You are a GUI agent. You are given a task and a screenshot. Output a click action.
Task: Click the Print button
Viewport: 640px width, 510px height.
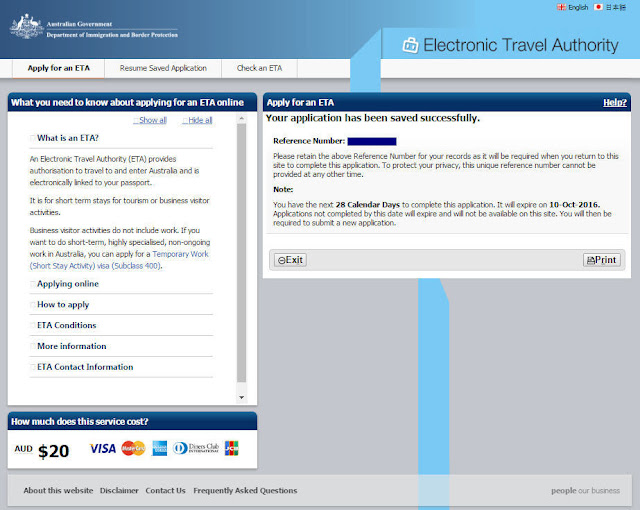click(602, 260)
